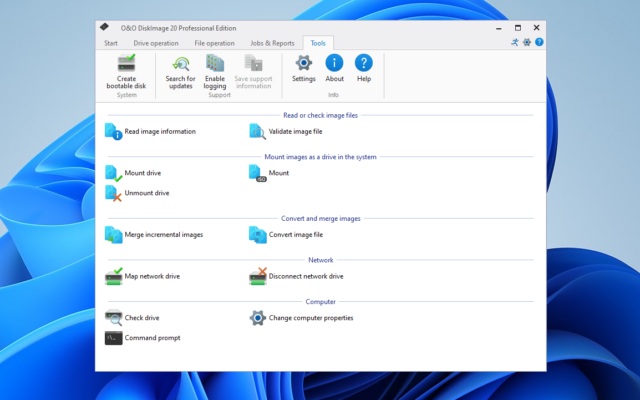Click the Unmount drive icon
The image size is (640, 400).
(113, 193)
